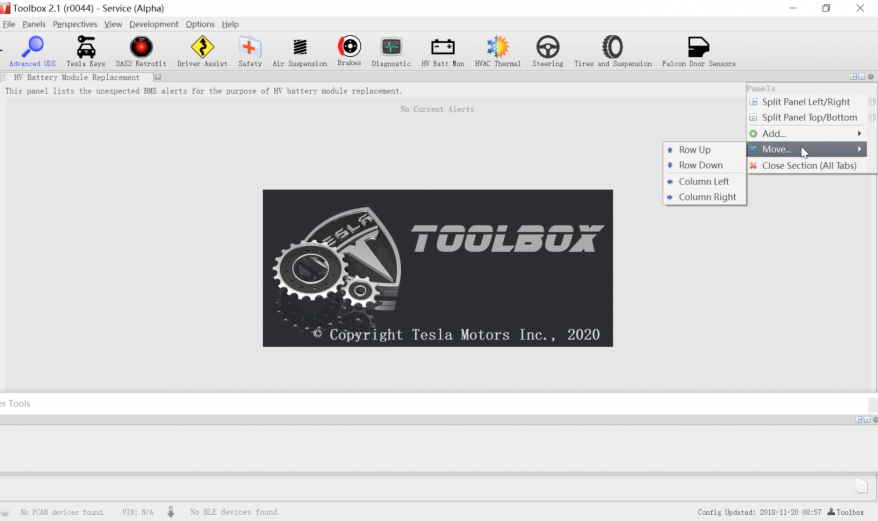
Task: Open the Panels menu
Action: [34, 24]
